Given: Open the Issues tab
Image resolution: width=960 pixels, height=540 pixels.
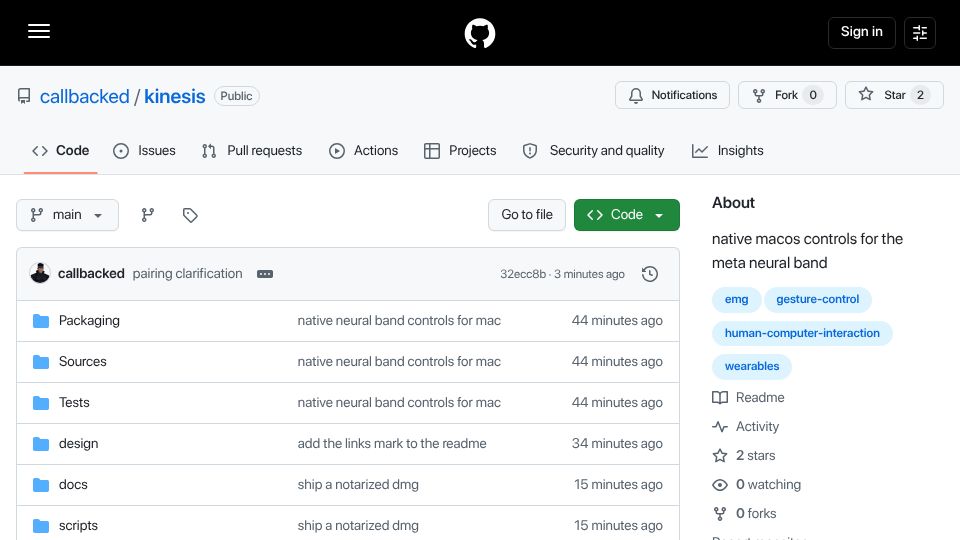Looking at the screenshot, I should point(144,151).
